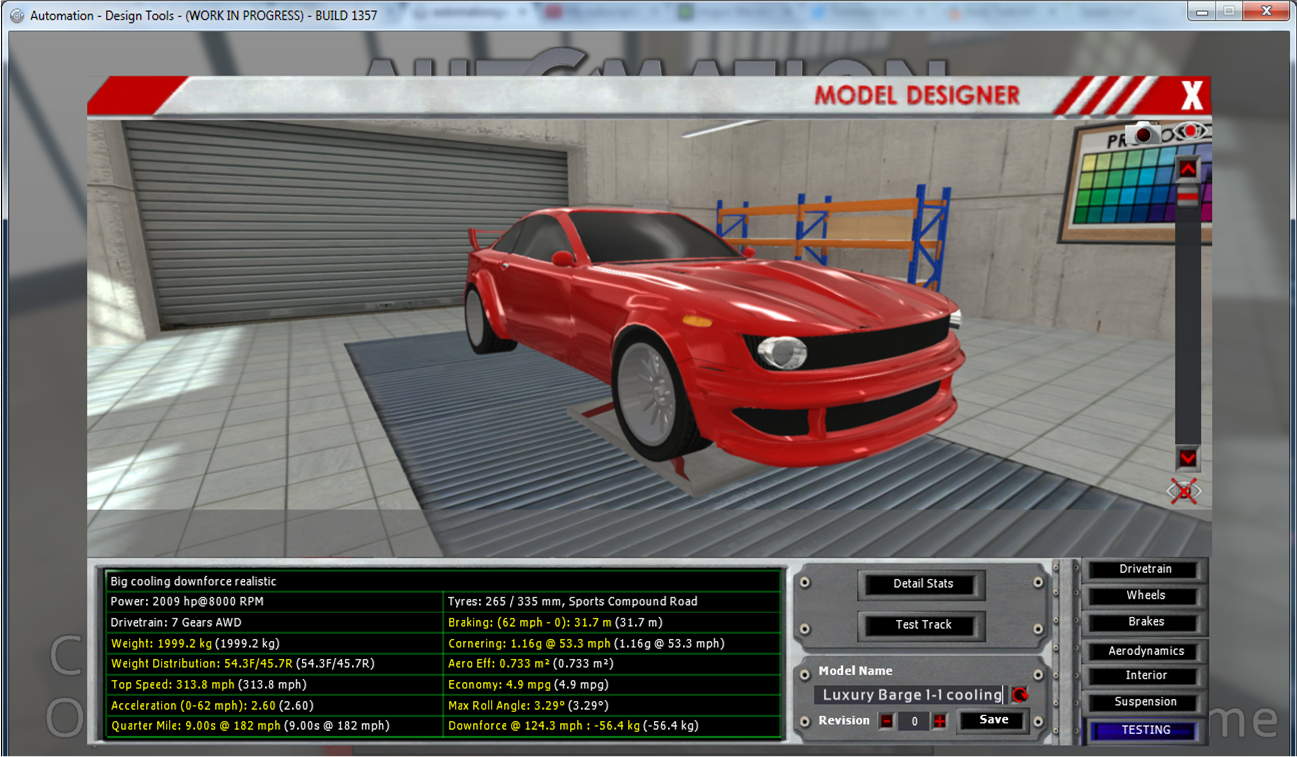Open the Interior tab
The width and height of the screenshot is (1297, 757).
point(1145,676)
